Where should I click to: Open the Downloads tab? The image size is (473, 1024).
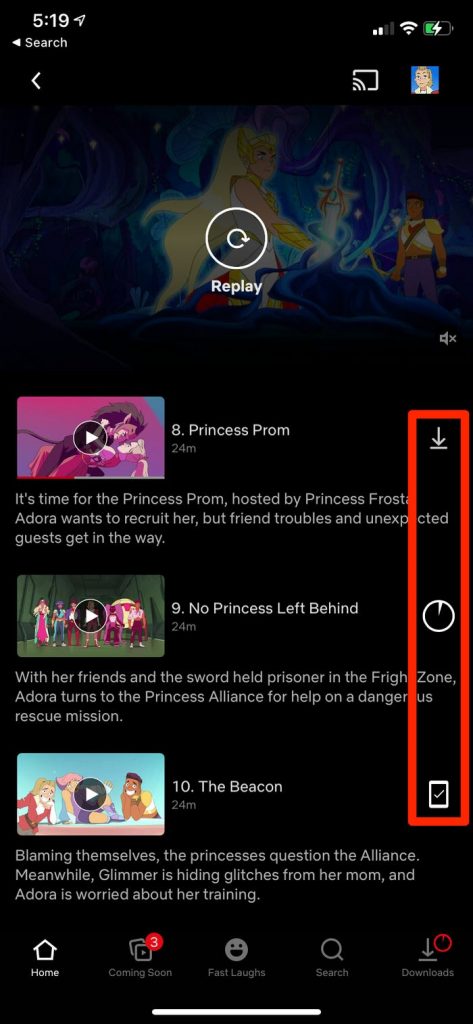(428, 958)
